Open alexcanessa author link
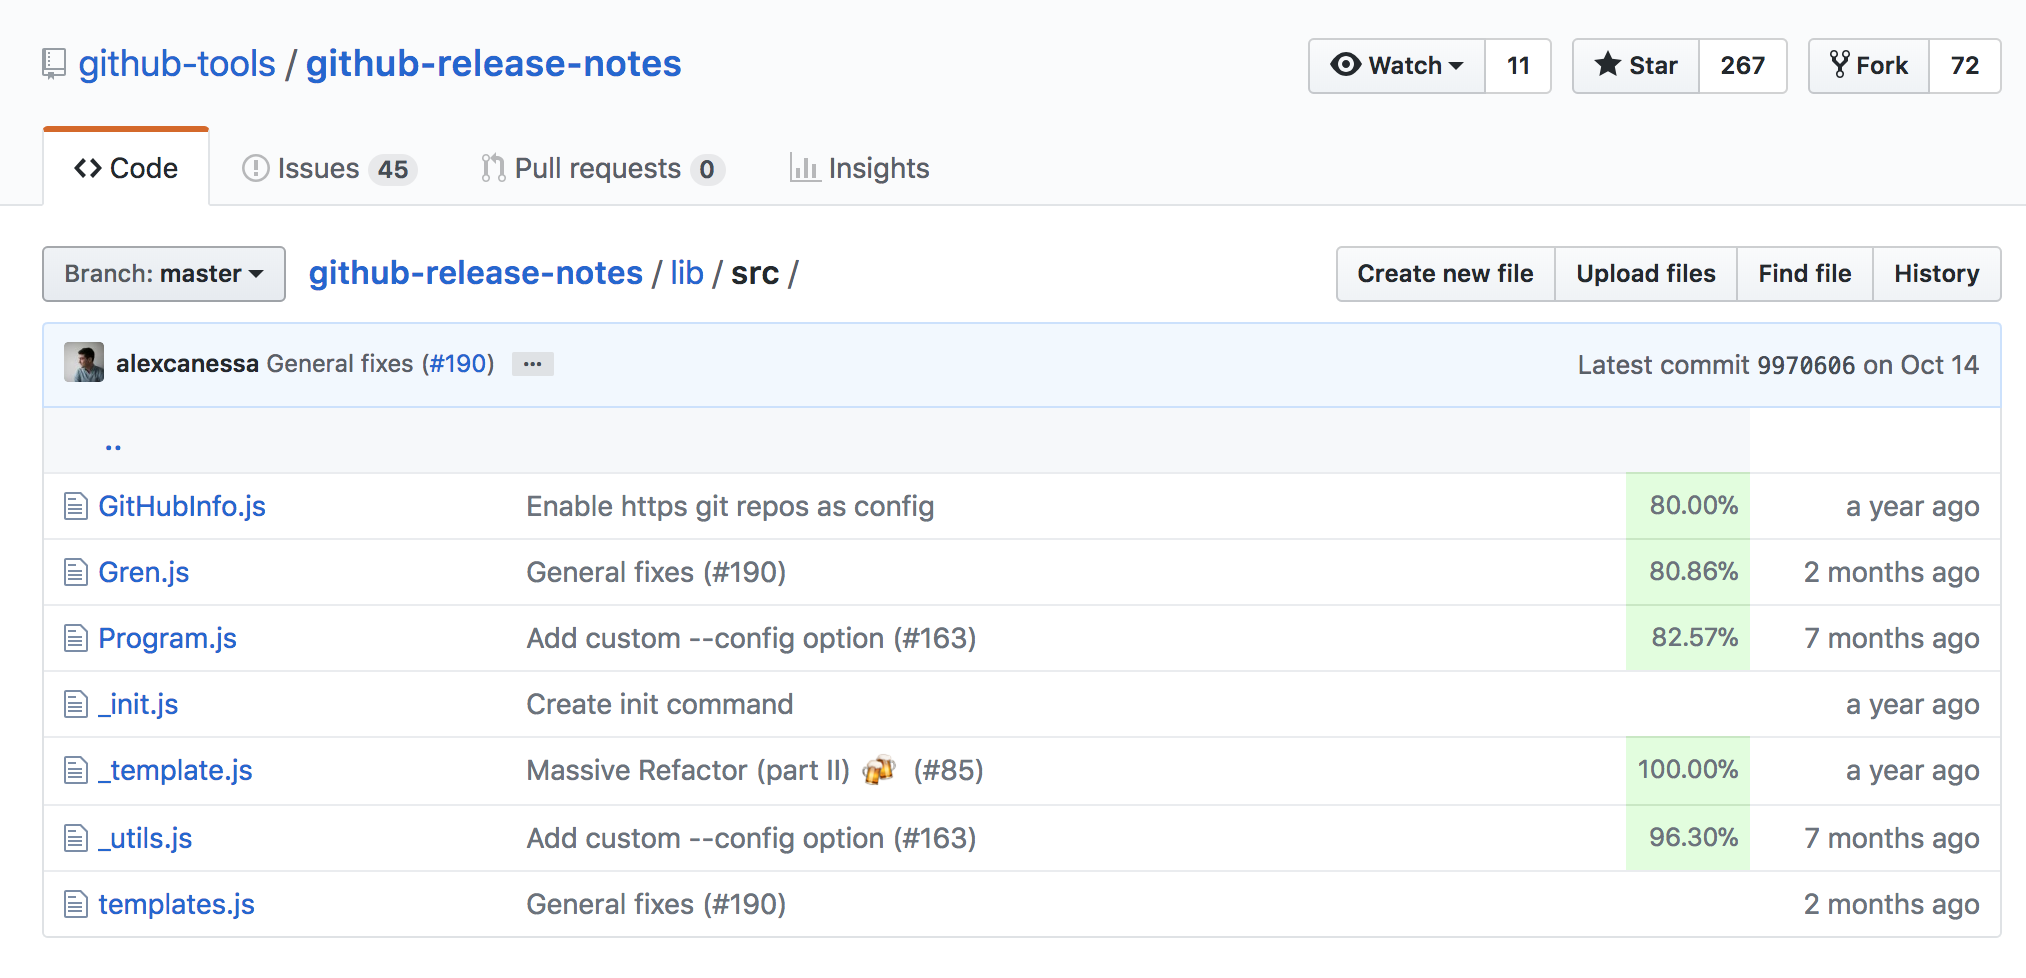 click(187, 364)
